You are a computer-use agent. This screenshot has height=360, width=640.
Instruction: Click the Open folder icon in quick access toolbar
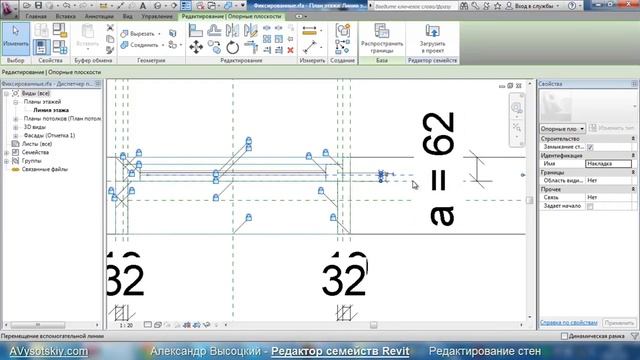click(x=27, y=6)
